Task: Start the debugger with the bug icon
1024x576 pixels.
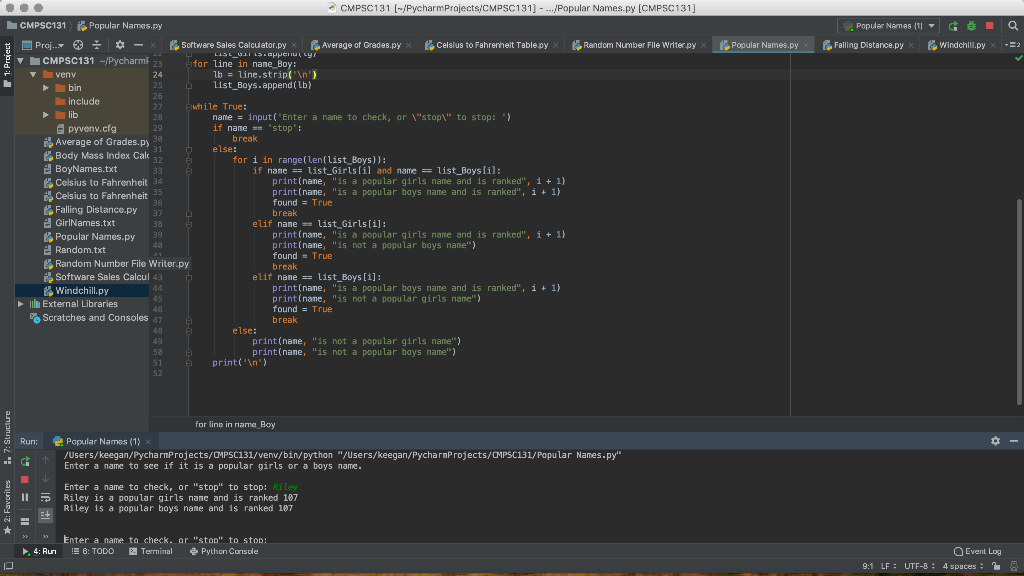Action: 971,26
